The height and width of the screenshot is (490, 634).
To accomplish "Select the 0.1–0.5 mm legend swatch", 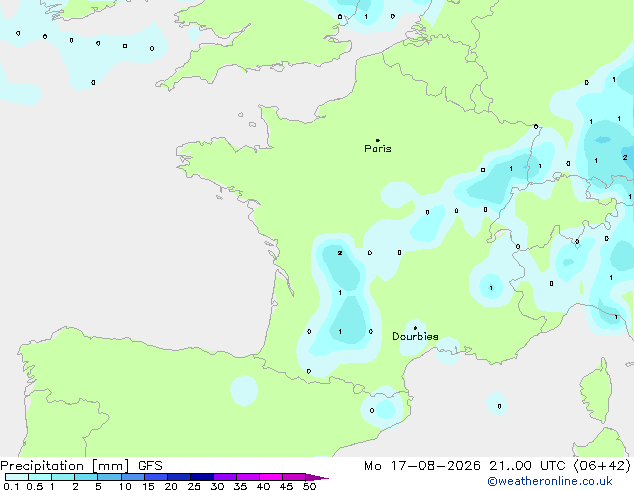I will [17, 477].
